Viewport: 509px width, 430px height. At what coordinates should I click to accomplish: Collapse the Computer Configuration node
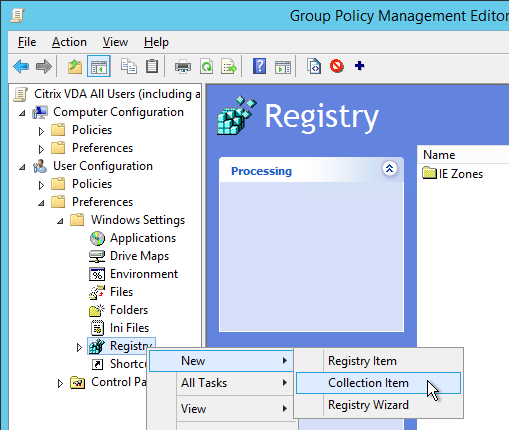click(22, 113)
